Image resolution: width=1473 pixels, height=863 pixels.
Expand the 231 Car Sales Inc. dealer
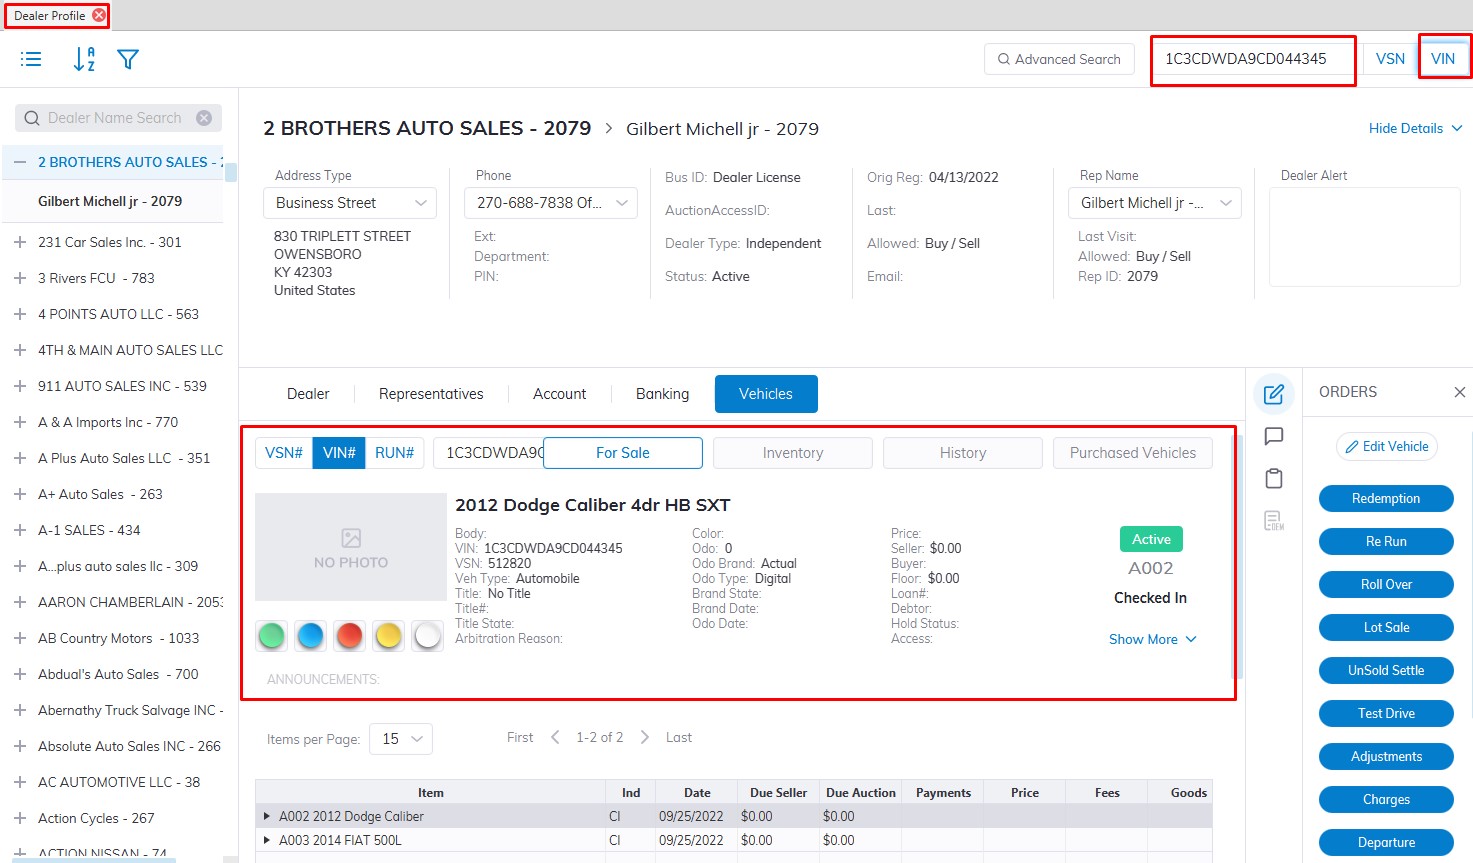(19, 242)
